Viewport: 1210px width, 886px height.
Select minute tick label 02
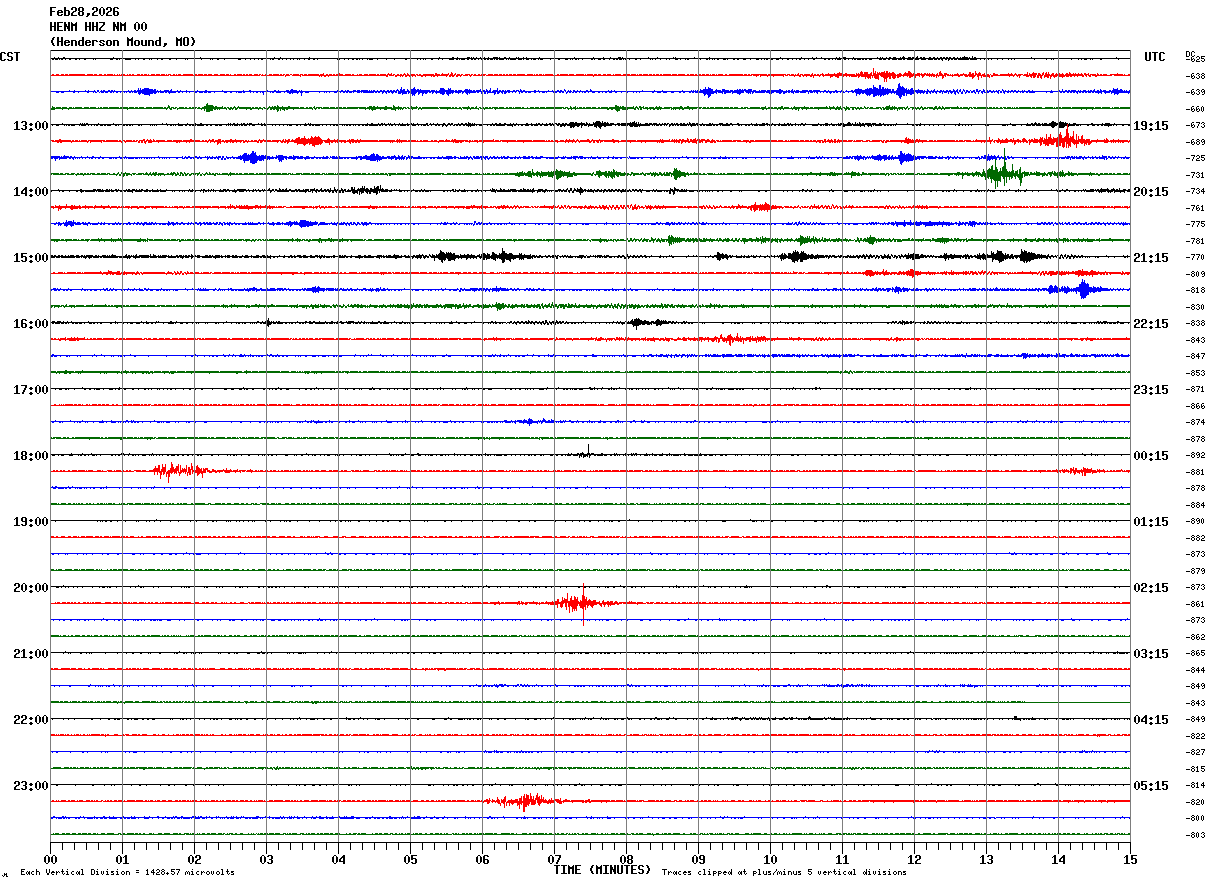(x=194, y=860)
